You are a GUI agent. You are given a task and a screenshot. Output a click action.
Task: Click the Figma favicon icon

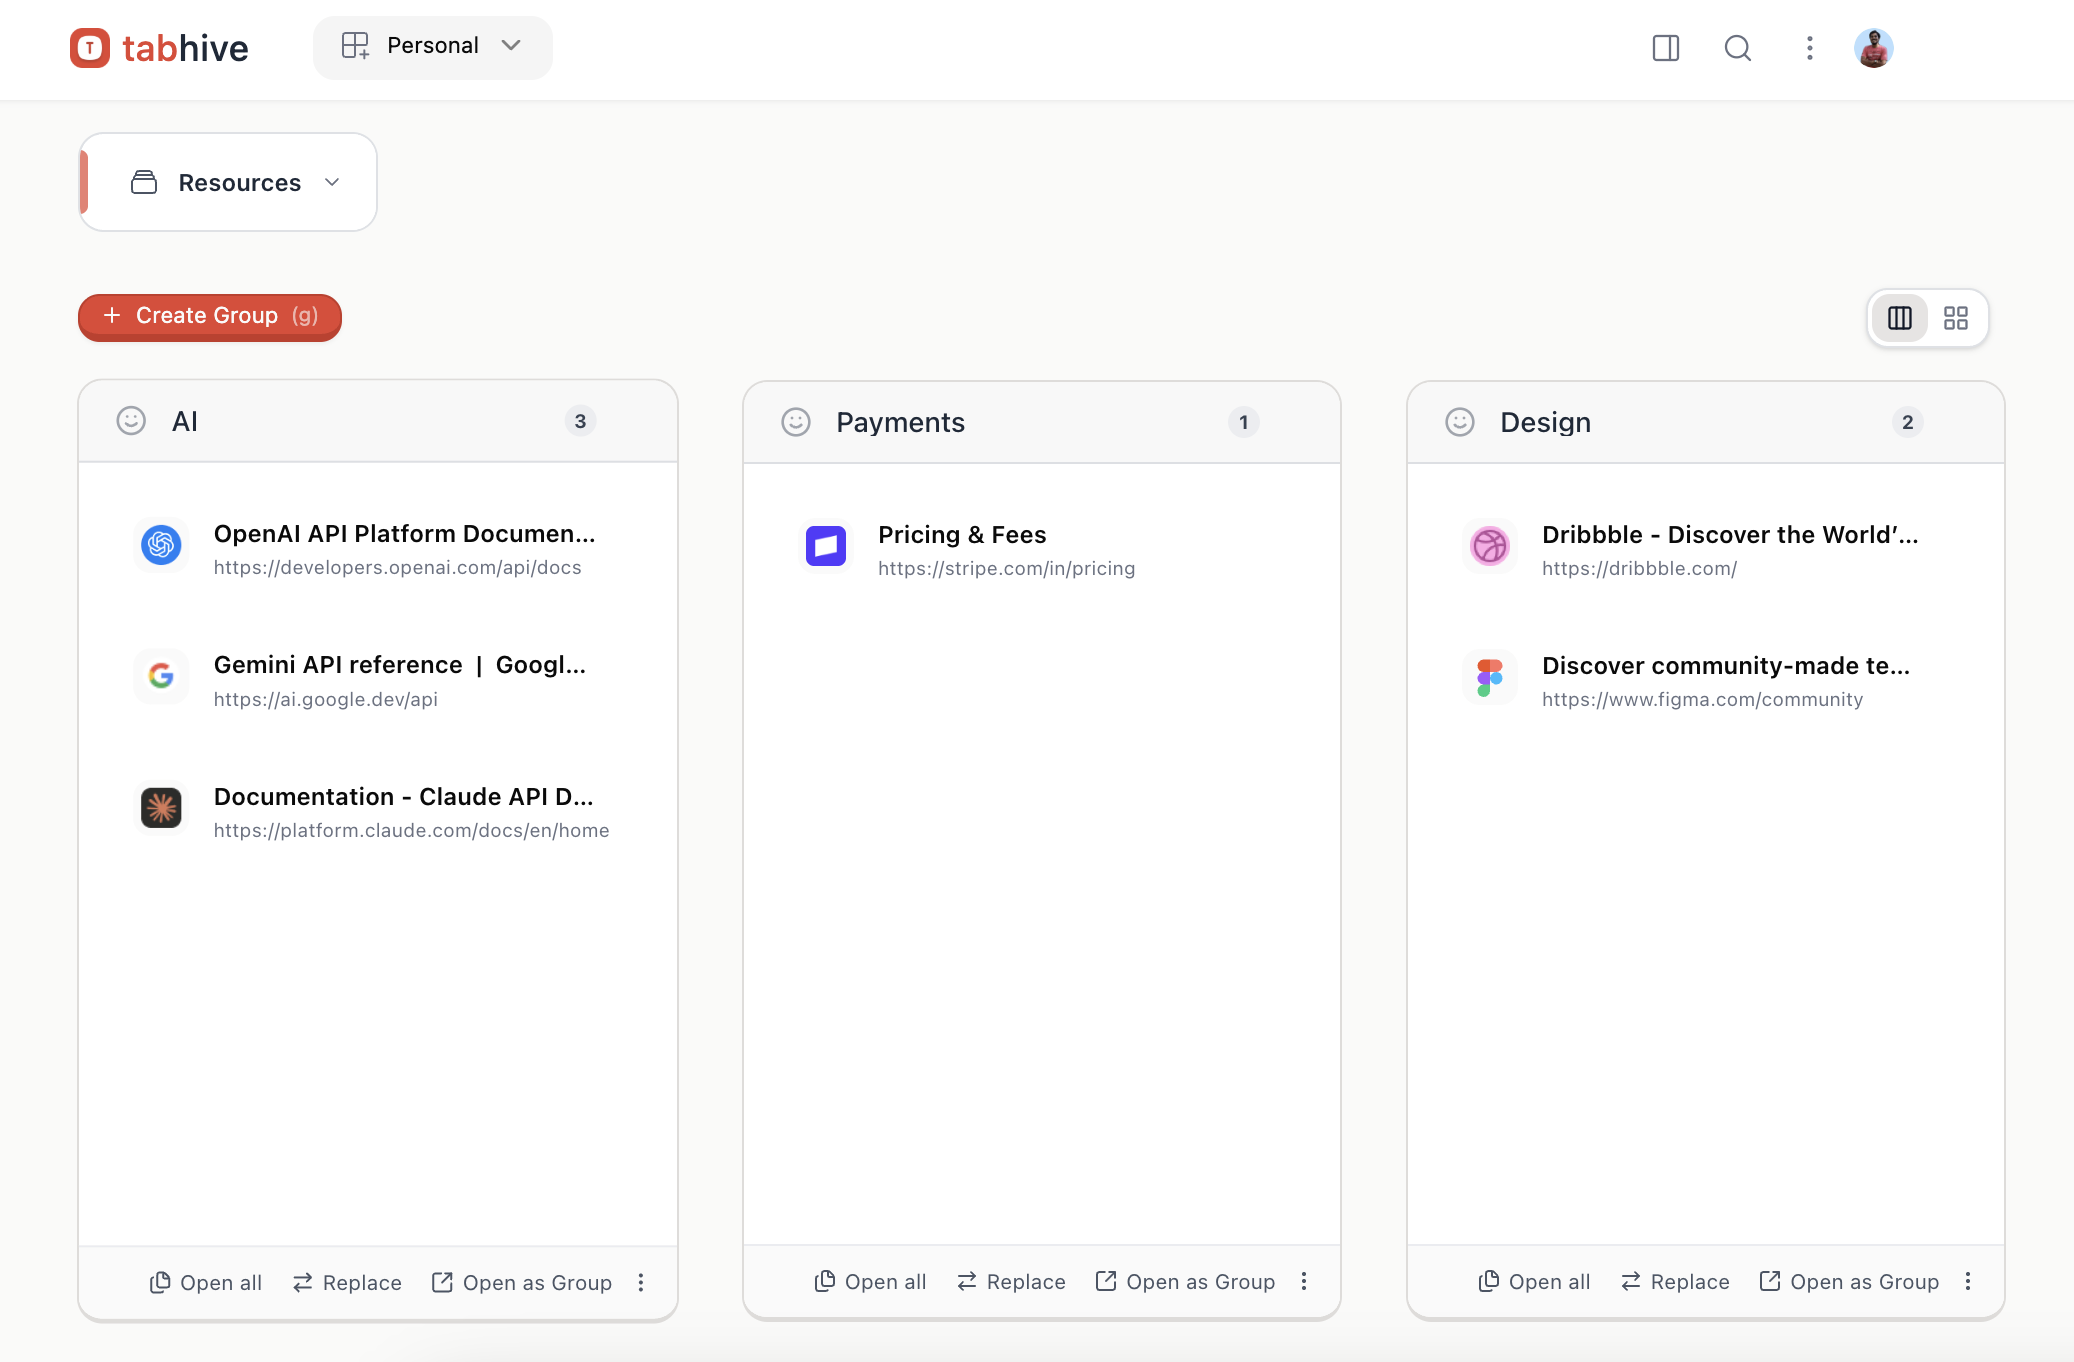[x=1490, y=677]
